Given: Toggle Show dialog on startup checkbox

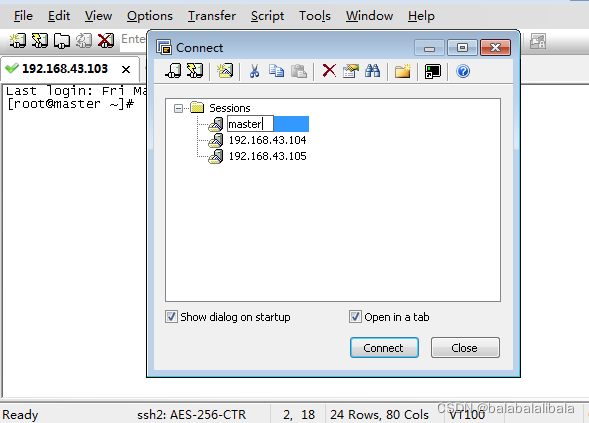Looking at the screenshot, I should click(171, 317).
